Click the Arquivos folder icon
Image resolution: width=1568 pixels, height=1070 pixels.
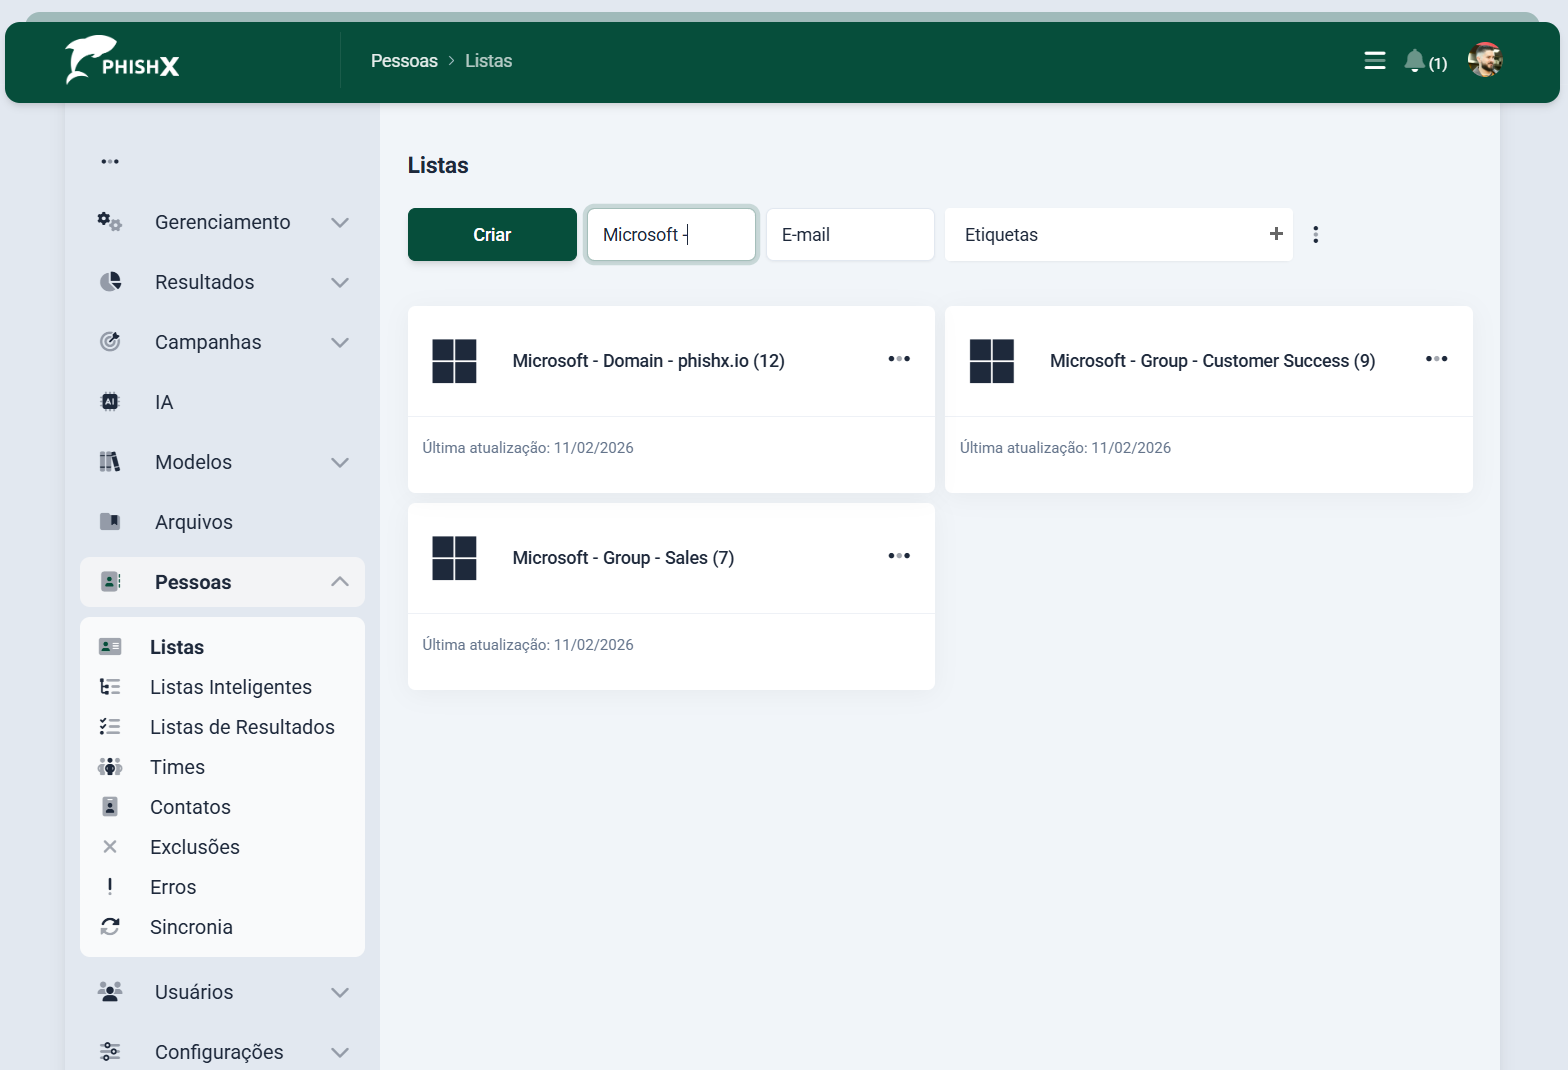(x=110, y=522)
